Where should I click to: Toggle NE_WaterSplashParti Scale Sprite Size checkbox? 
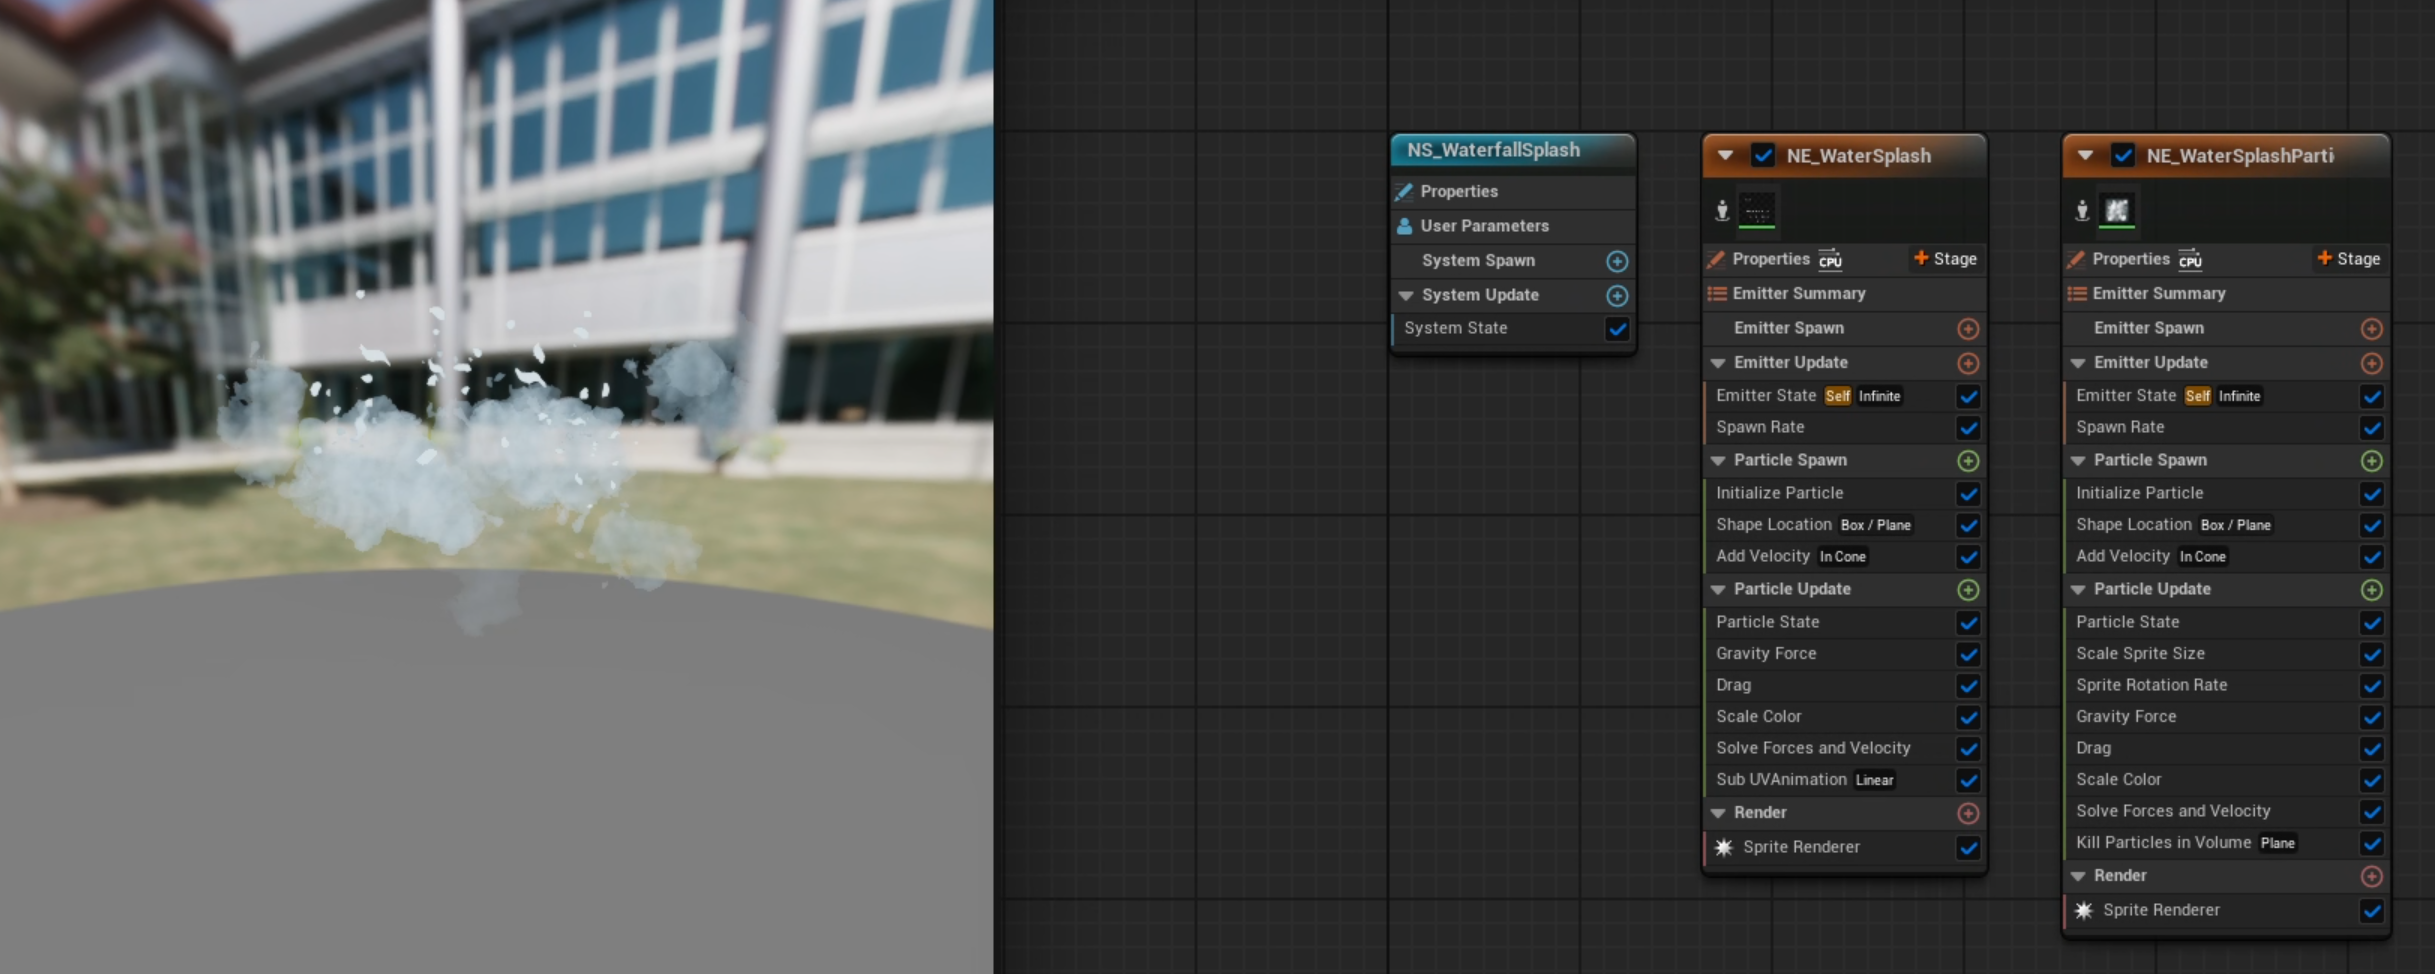coord(2371,655)
